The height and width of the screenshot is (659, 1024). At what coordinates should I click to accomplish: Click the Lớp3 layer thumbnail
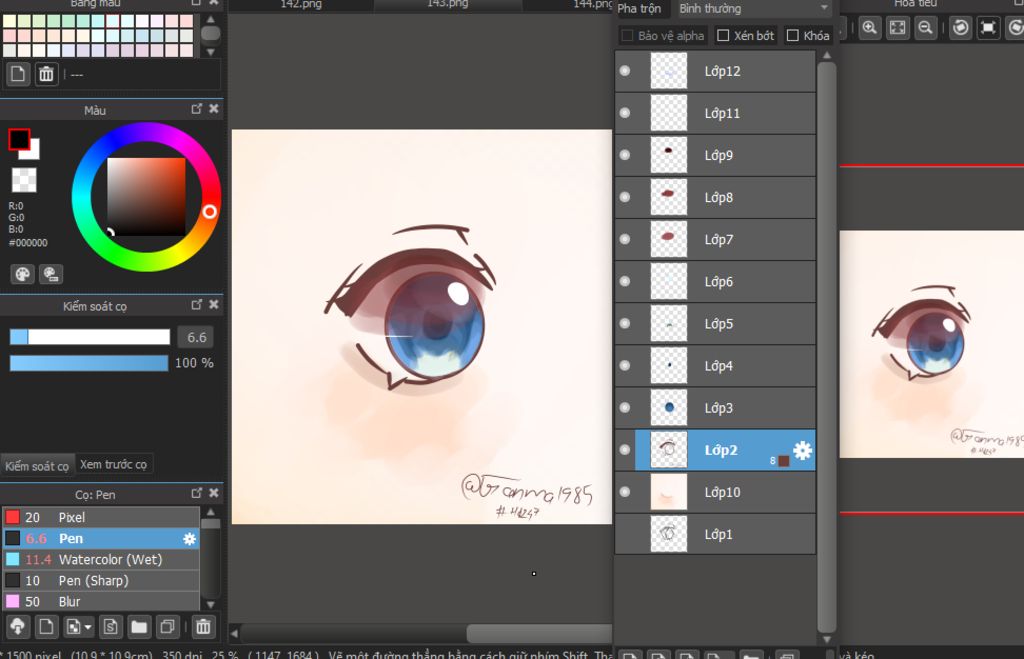(x=669, y=408)
